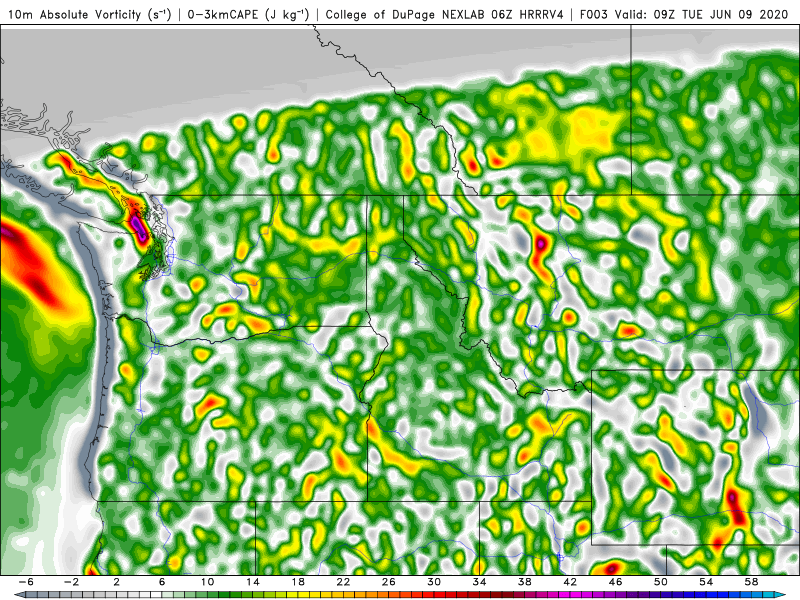This screenshot has height=600, width=800.
Task: Click the '10m Absolute Vorticity' title text
Action: tap(74, 14)
